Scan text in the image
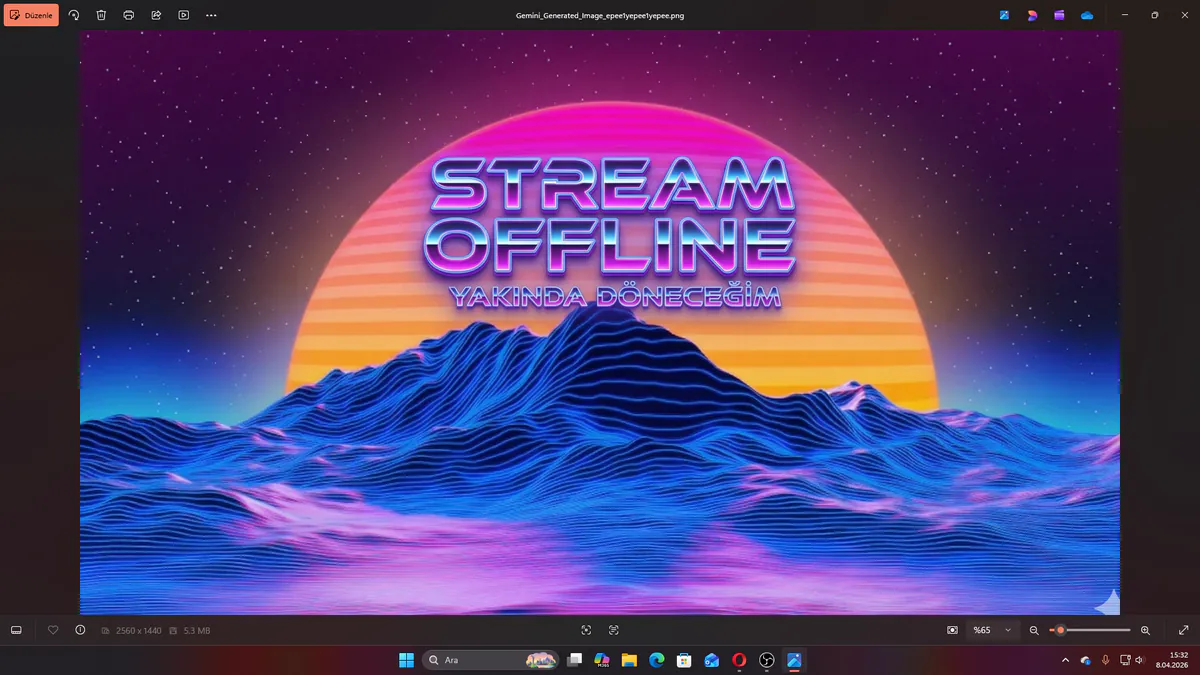 click(x=614, y=630)
